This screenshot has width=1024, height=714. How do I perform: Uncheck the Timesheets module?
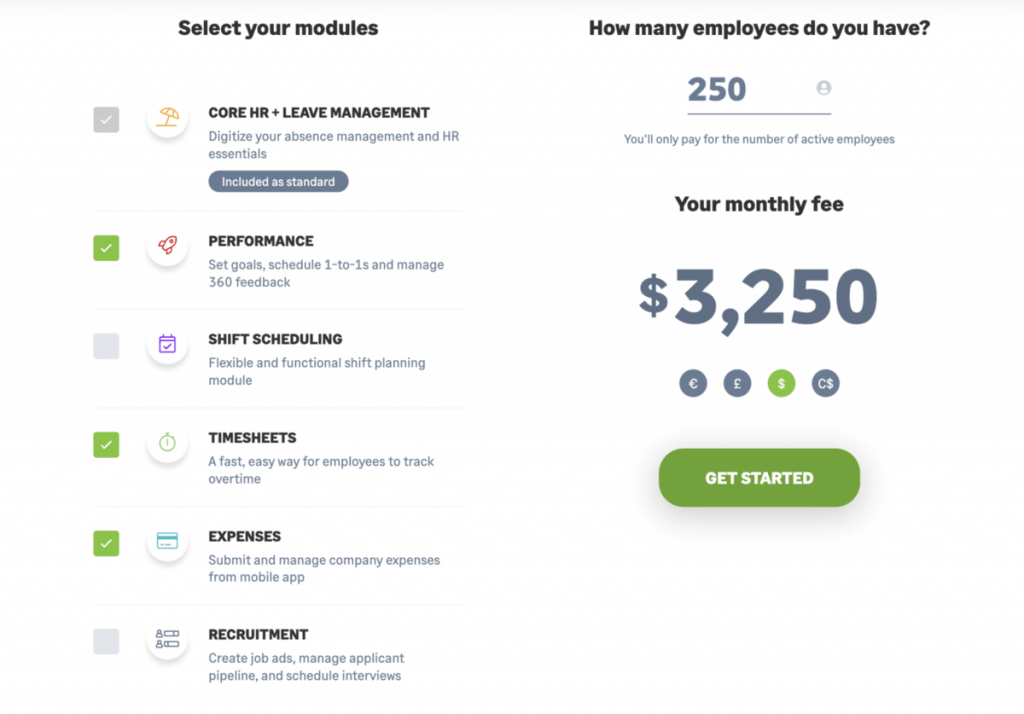tap(106, 444)
